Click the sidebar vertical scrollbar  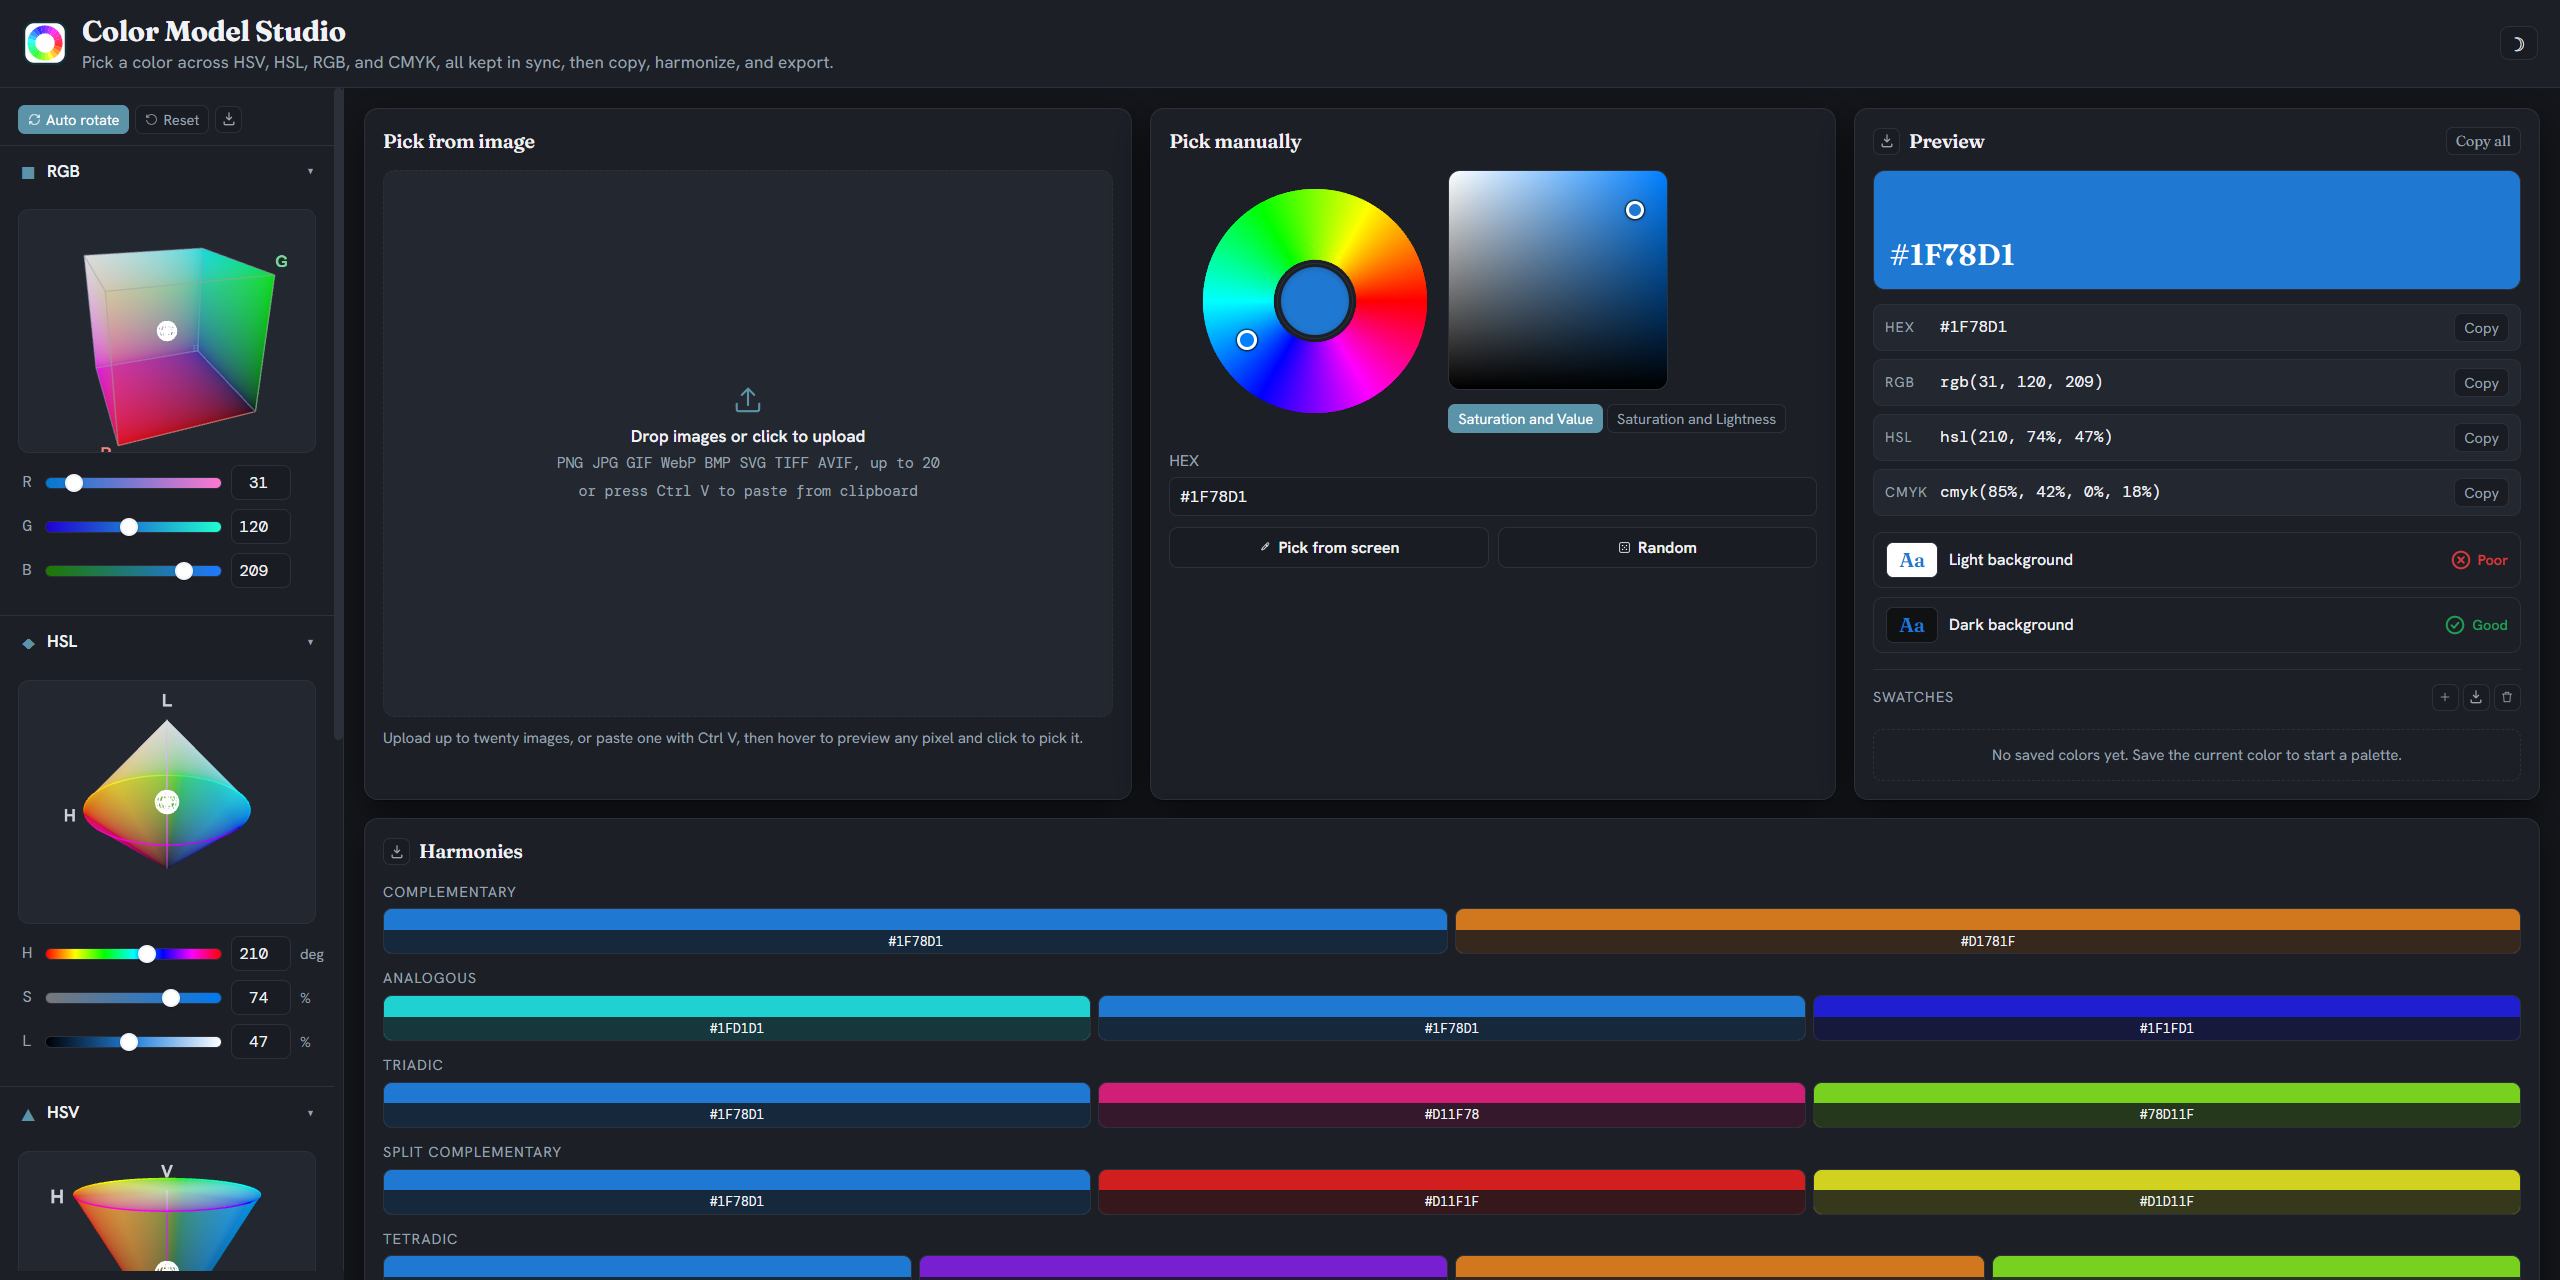339,415
